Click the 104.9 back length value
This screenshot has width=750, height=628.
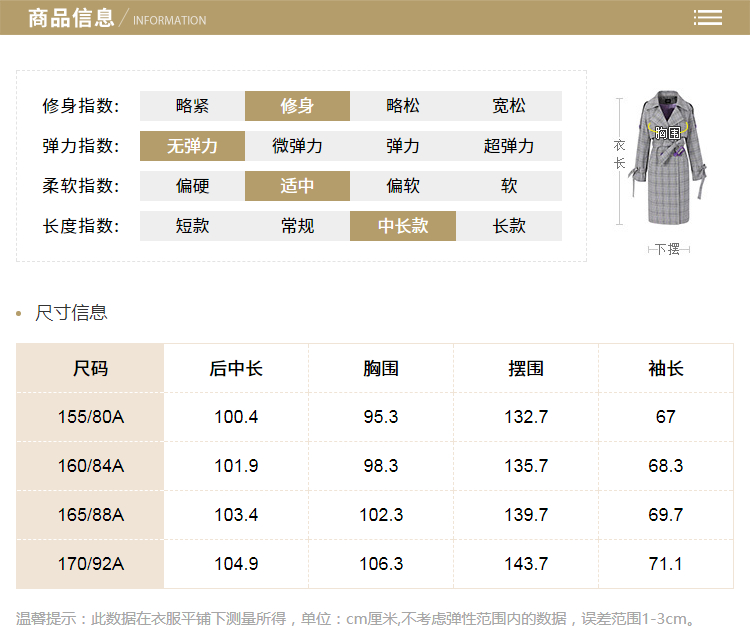236,564
